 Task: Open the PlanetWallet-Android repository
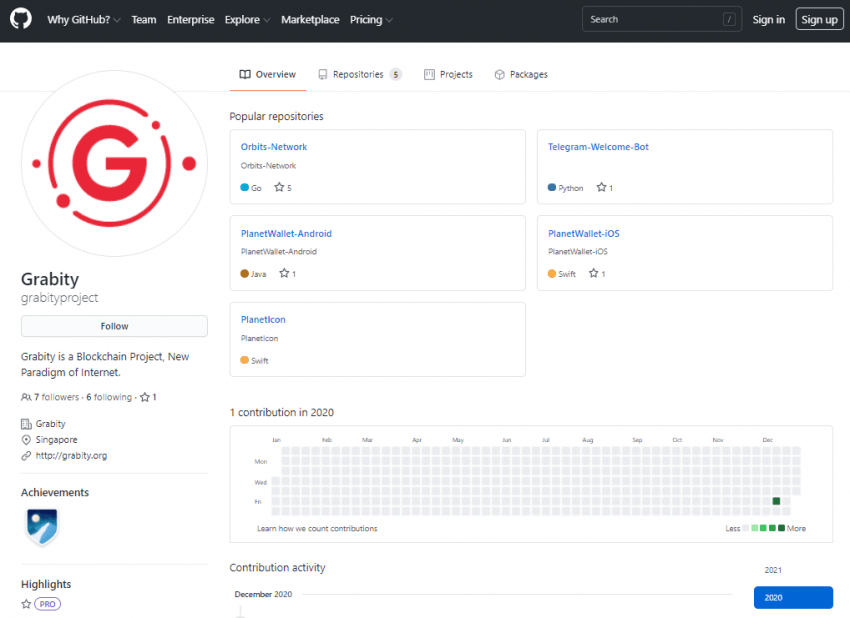286,233
